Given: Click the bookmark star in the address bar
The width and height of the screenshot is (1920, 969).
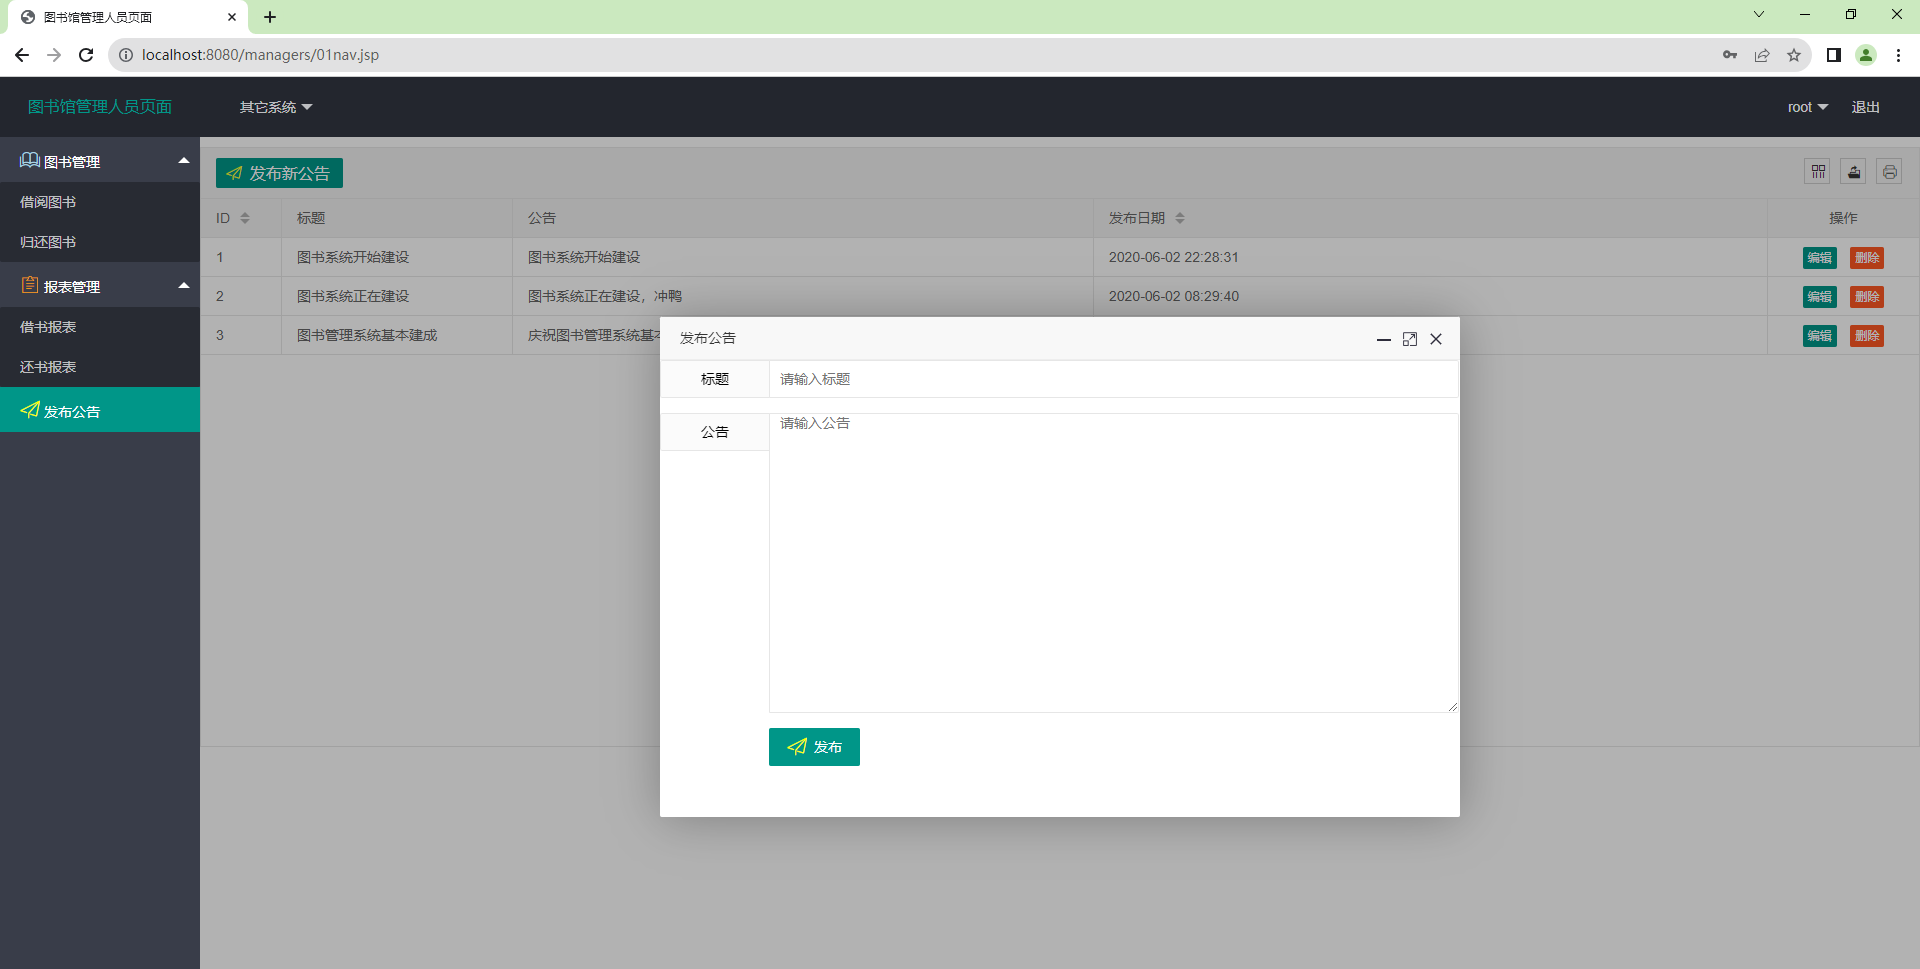Looking at the screenshot, I should [x=1794, y=55].
